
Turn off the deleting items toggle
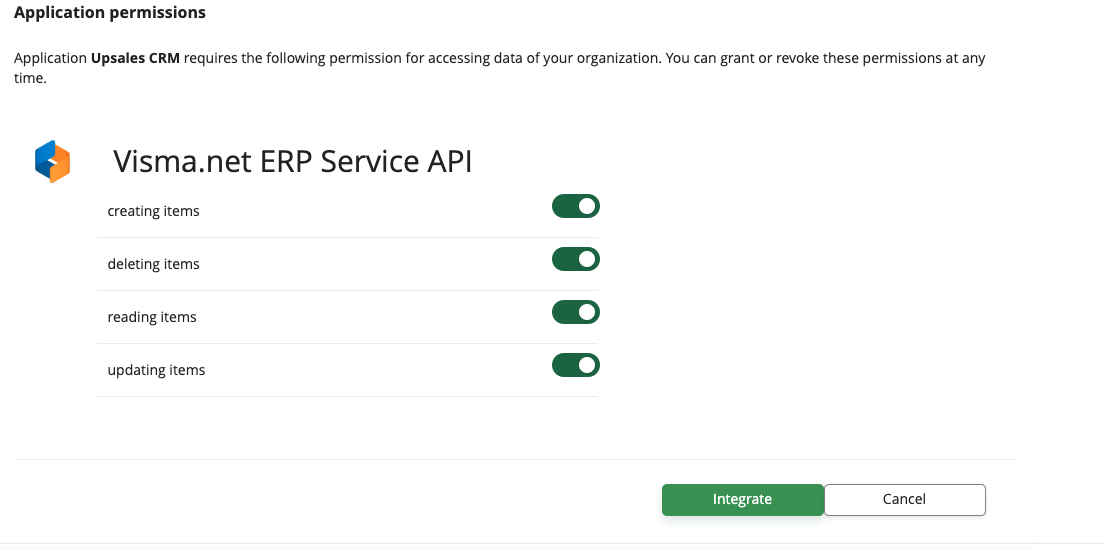pos(576,259)
